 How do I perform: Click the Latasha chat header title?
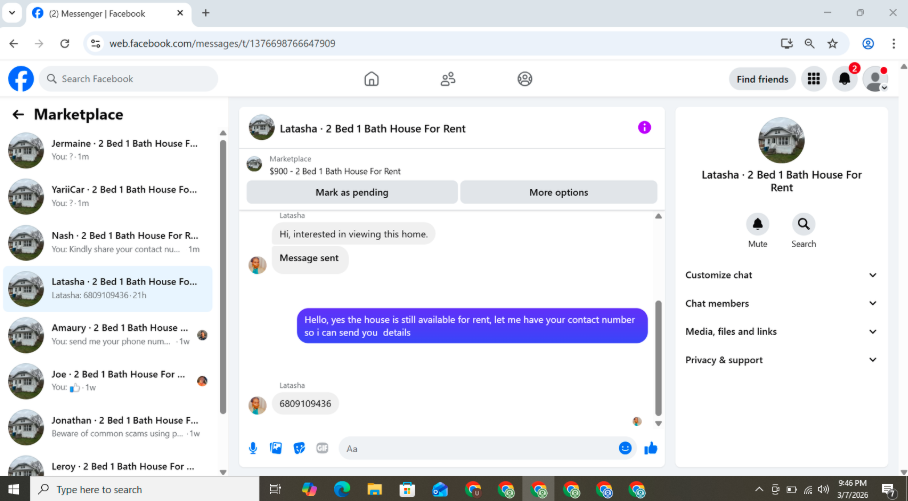pyautogui.click(x=372, y=129)
